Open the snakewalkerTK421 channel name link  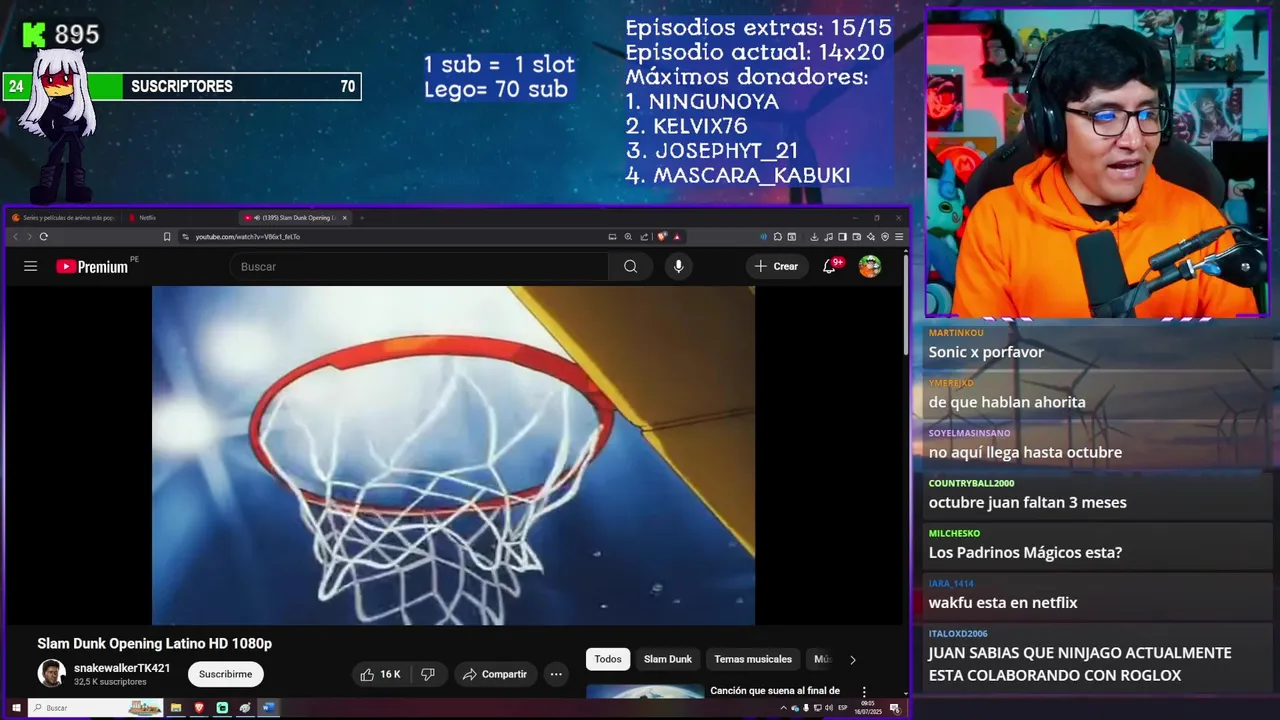(122, 668)
